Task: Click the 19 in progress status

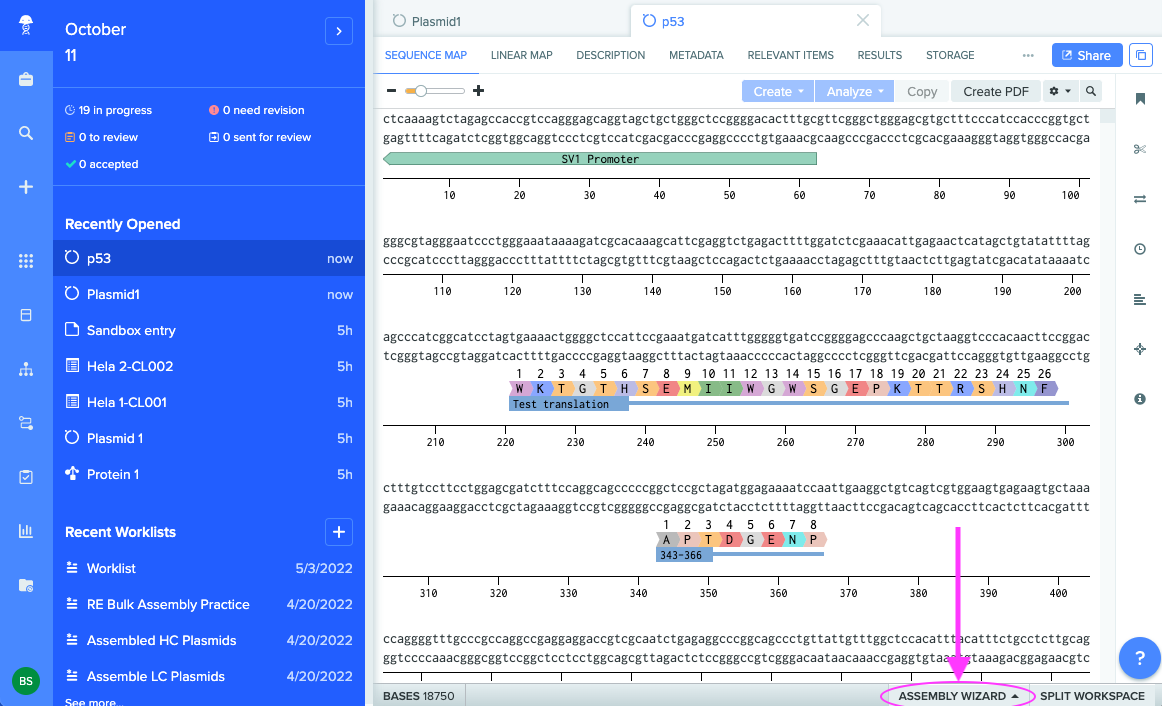Action: coord(108,110)
